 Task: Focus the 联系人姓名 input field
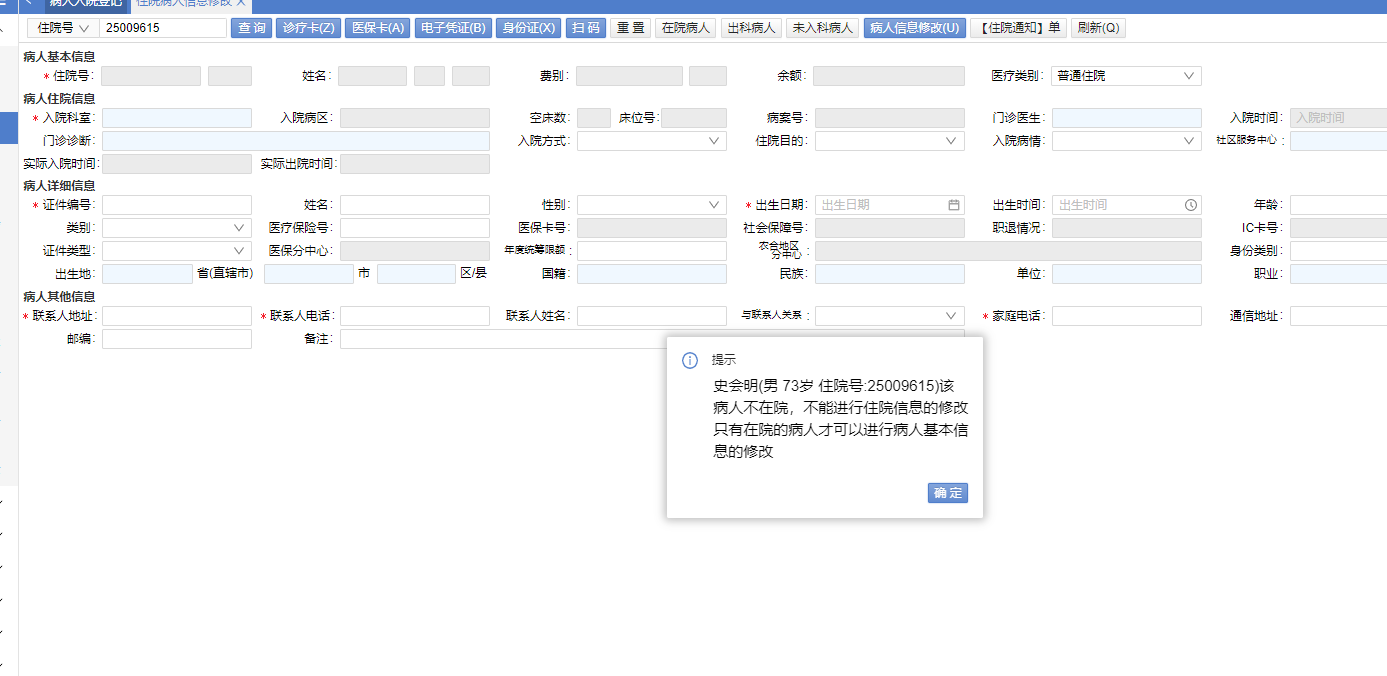[x=651, y=316]
